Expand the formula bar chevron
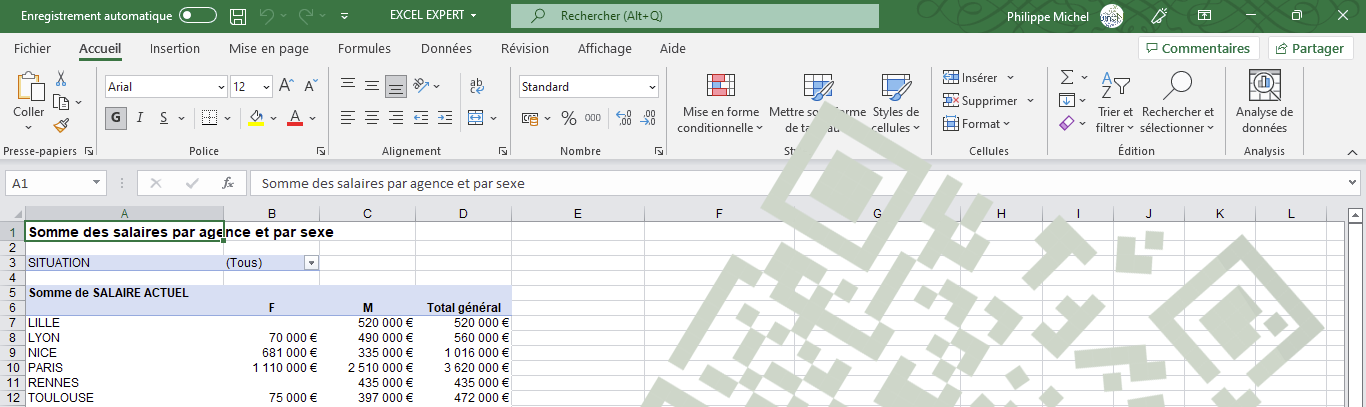The width and height of the screenshot is (1366, 407). tap(1353, 183)
